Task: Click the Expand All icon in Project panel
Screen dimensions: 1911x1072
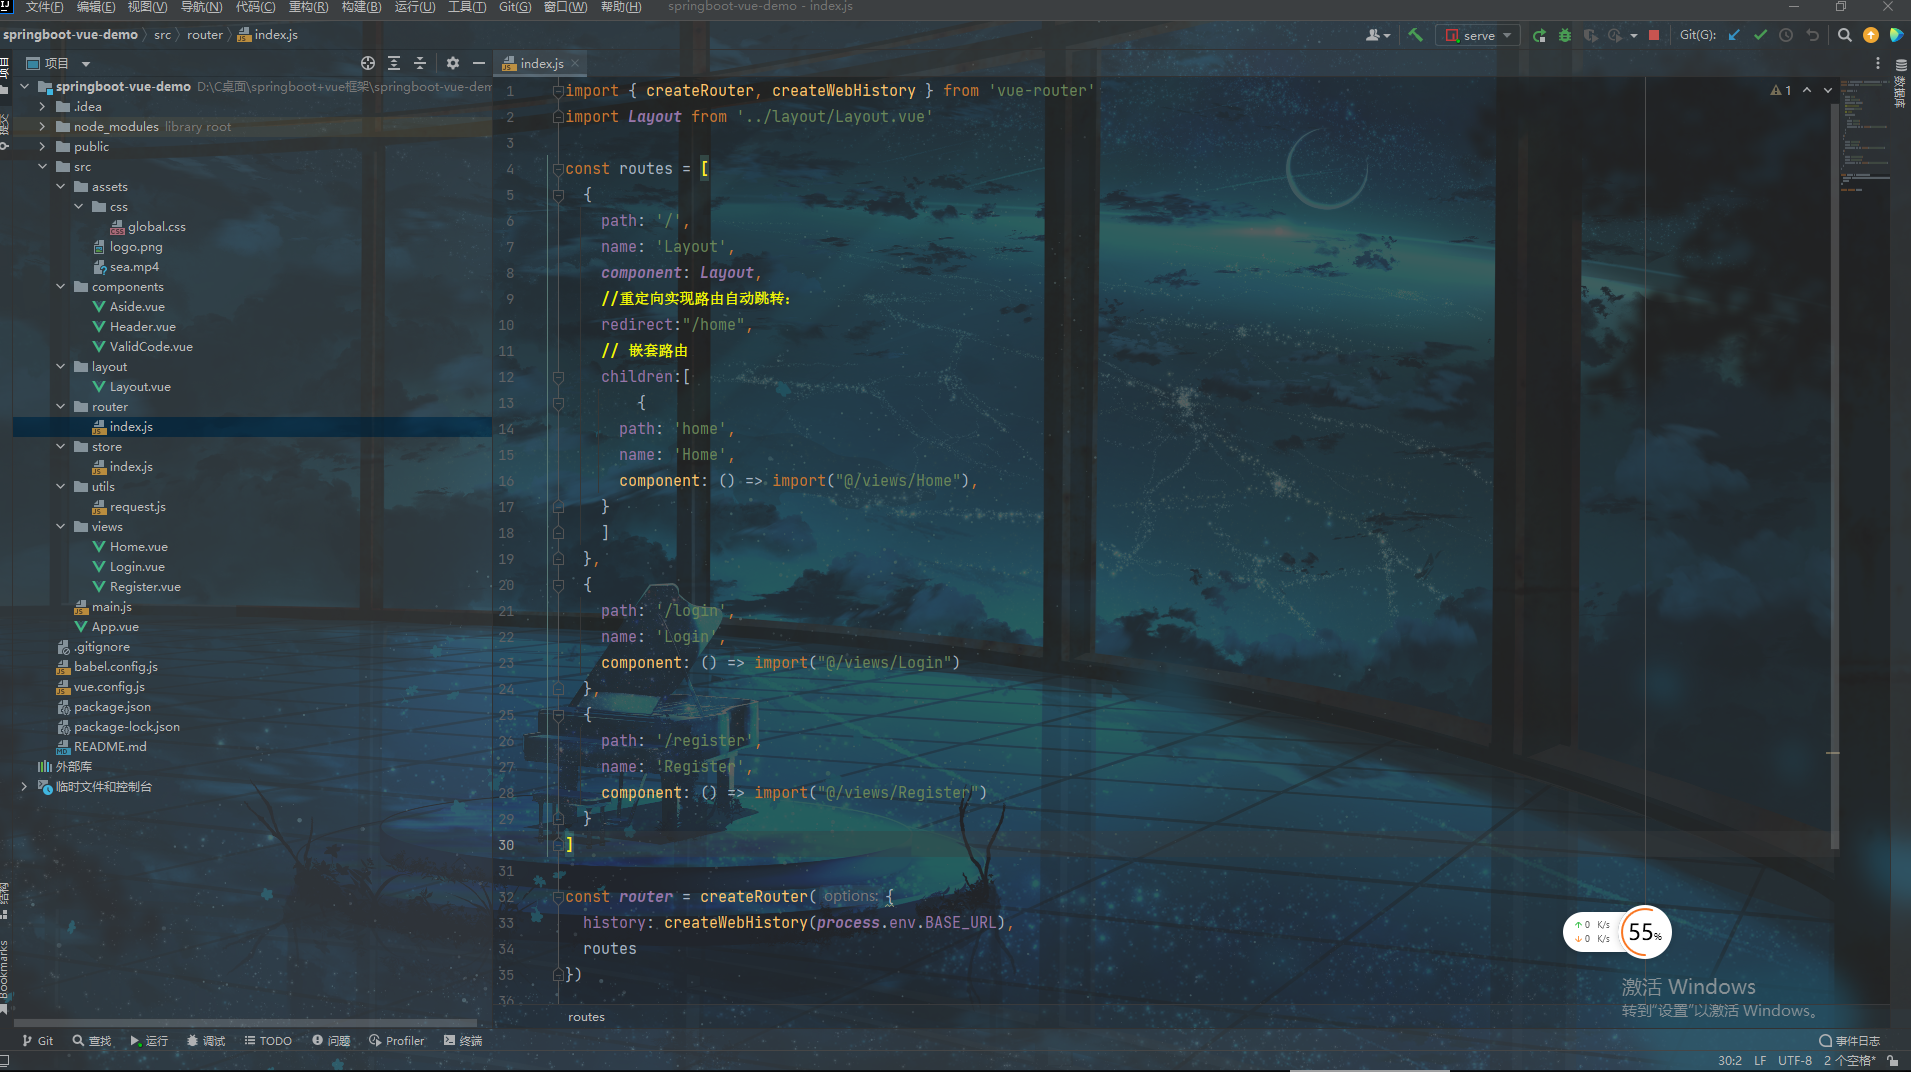Action: [x=394, y=63]
